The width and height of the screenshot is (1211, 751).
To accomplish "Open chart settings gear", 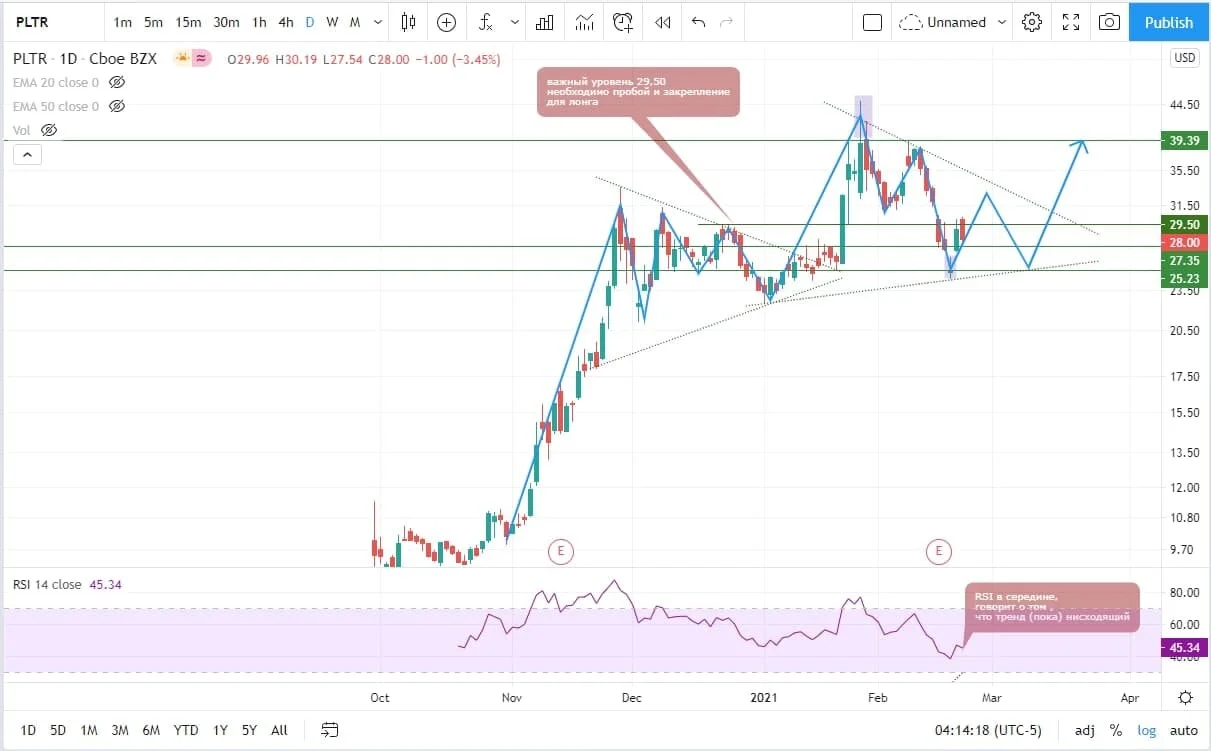I will click(x=1032, y=22).
